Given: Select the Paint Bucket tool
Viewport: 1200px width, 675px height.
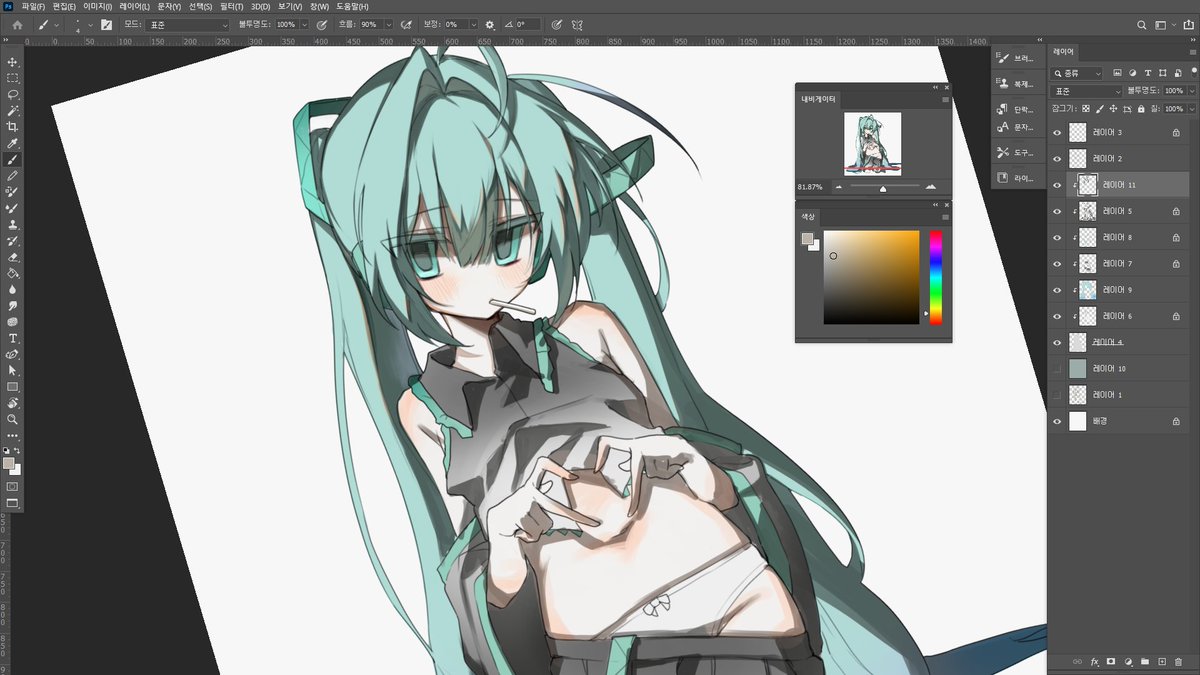Looking at the screenshot, I should pos(13,273).
